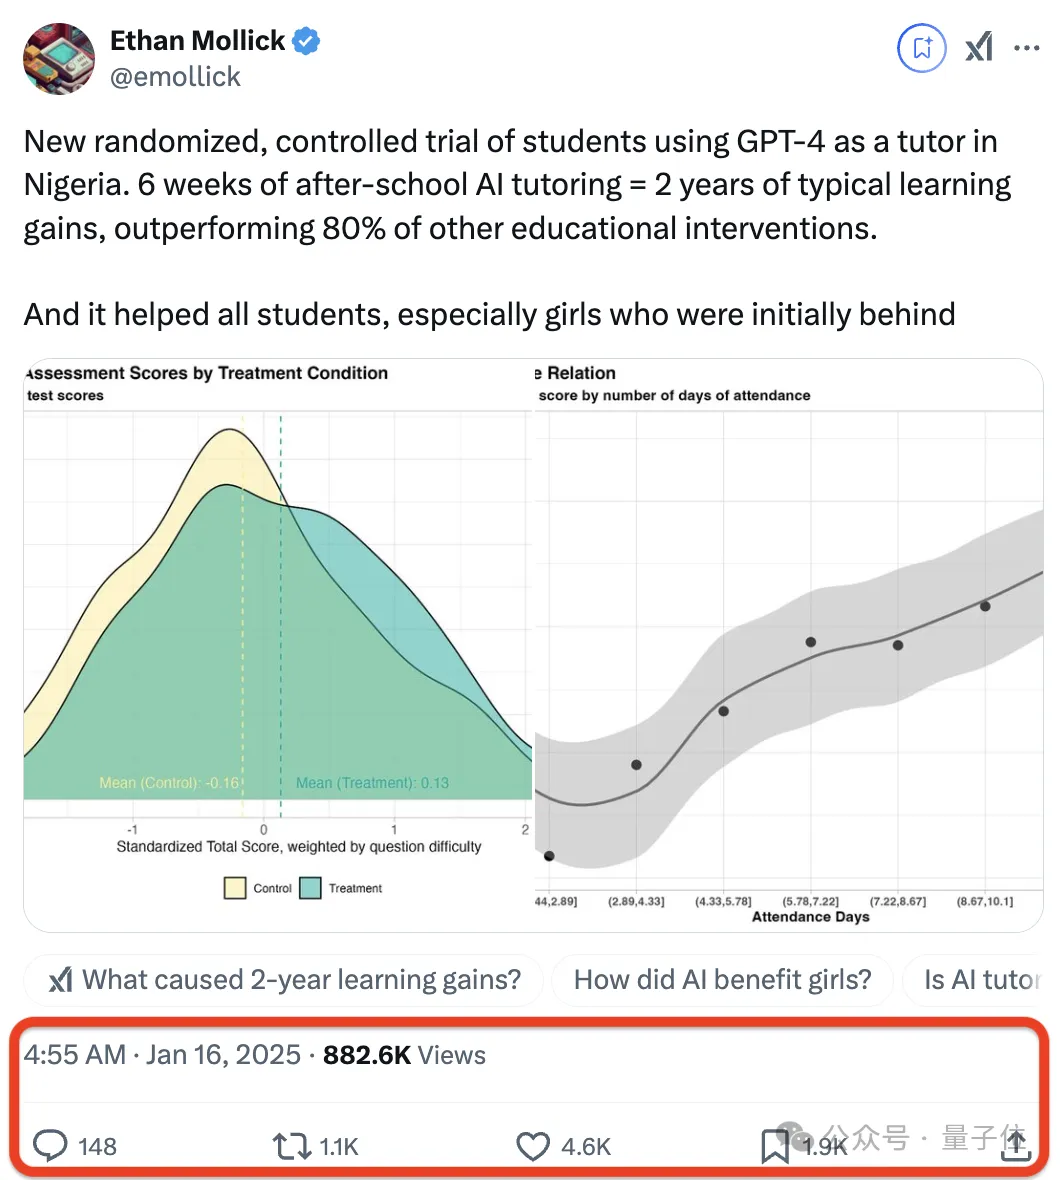Bookmark the tweet using bottom bookmark icon
The image size is (1060, 1180).
(775, 1146)
